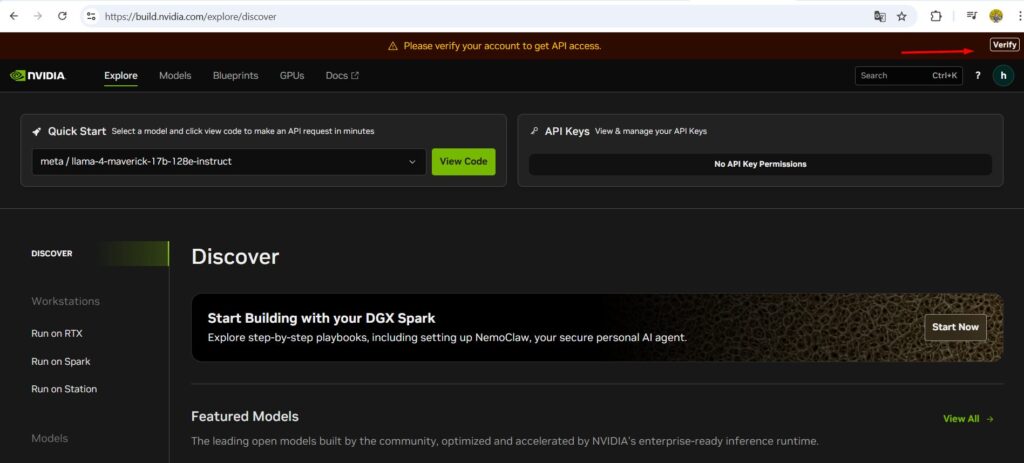Switch to the Explore tab
The width and height of the screenshot is (1024, 463).
(121, 76)
